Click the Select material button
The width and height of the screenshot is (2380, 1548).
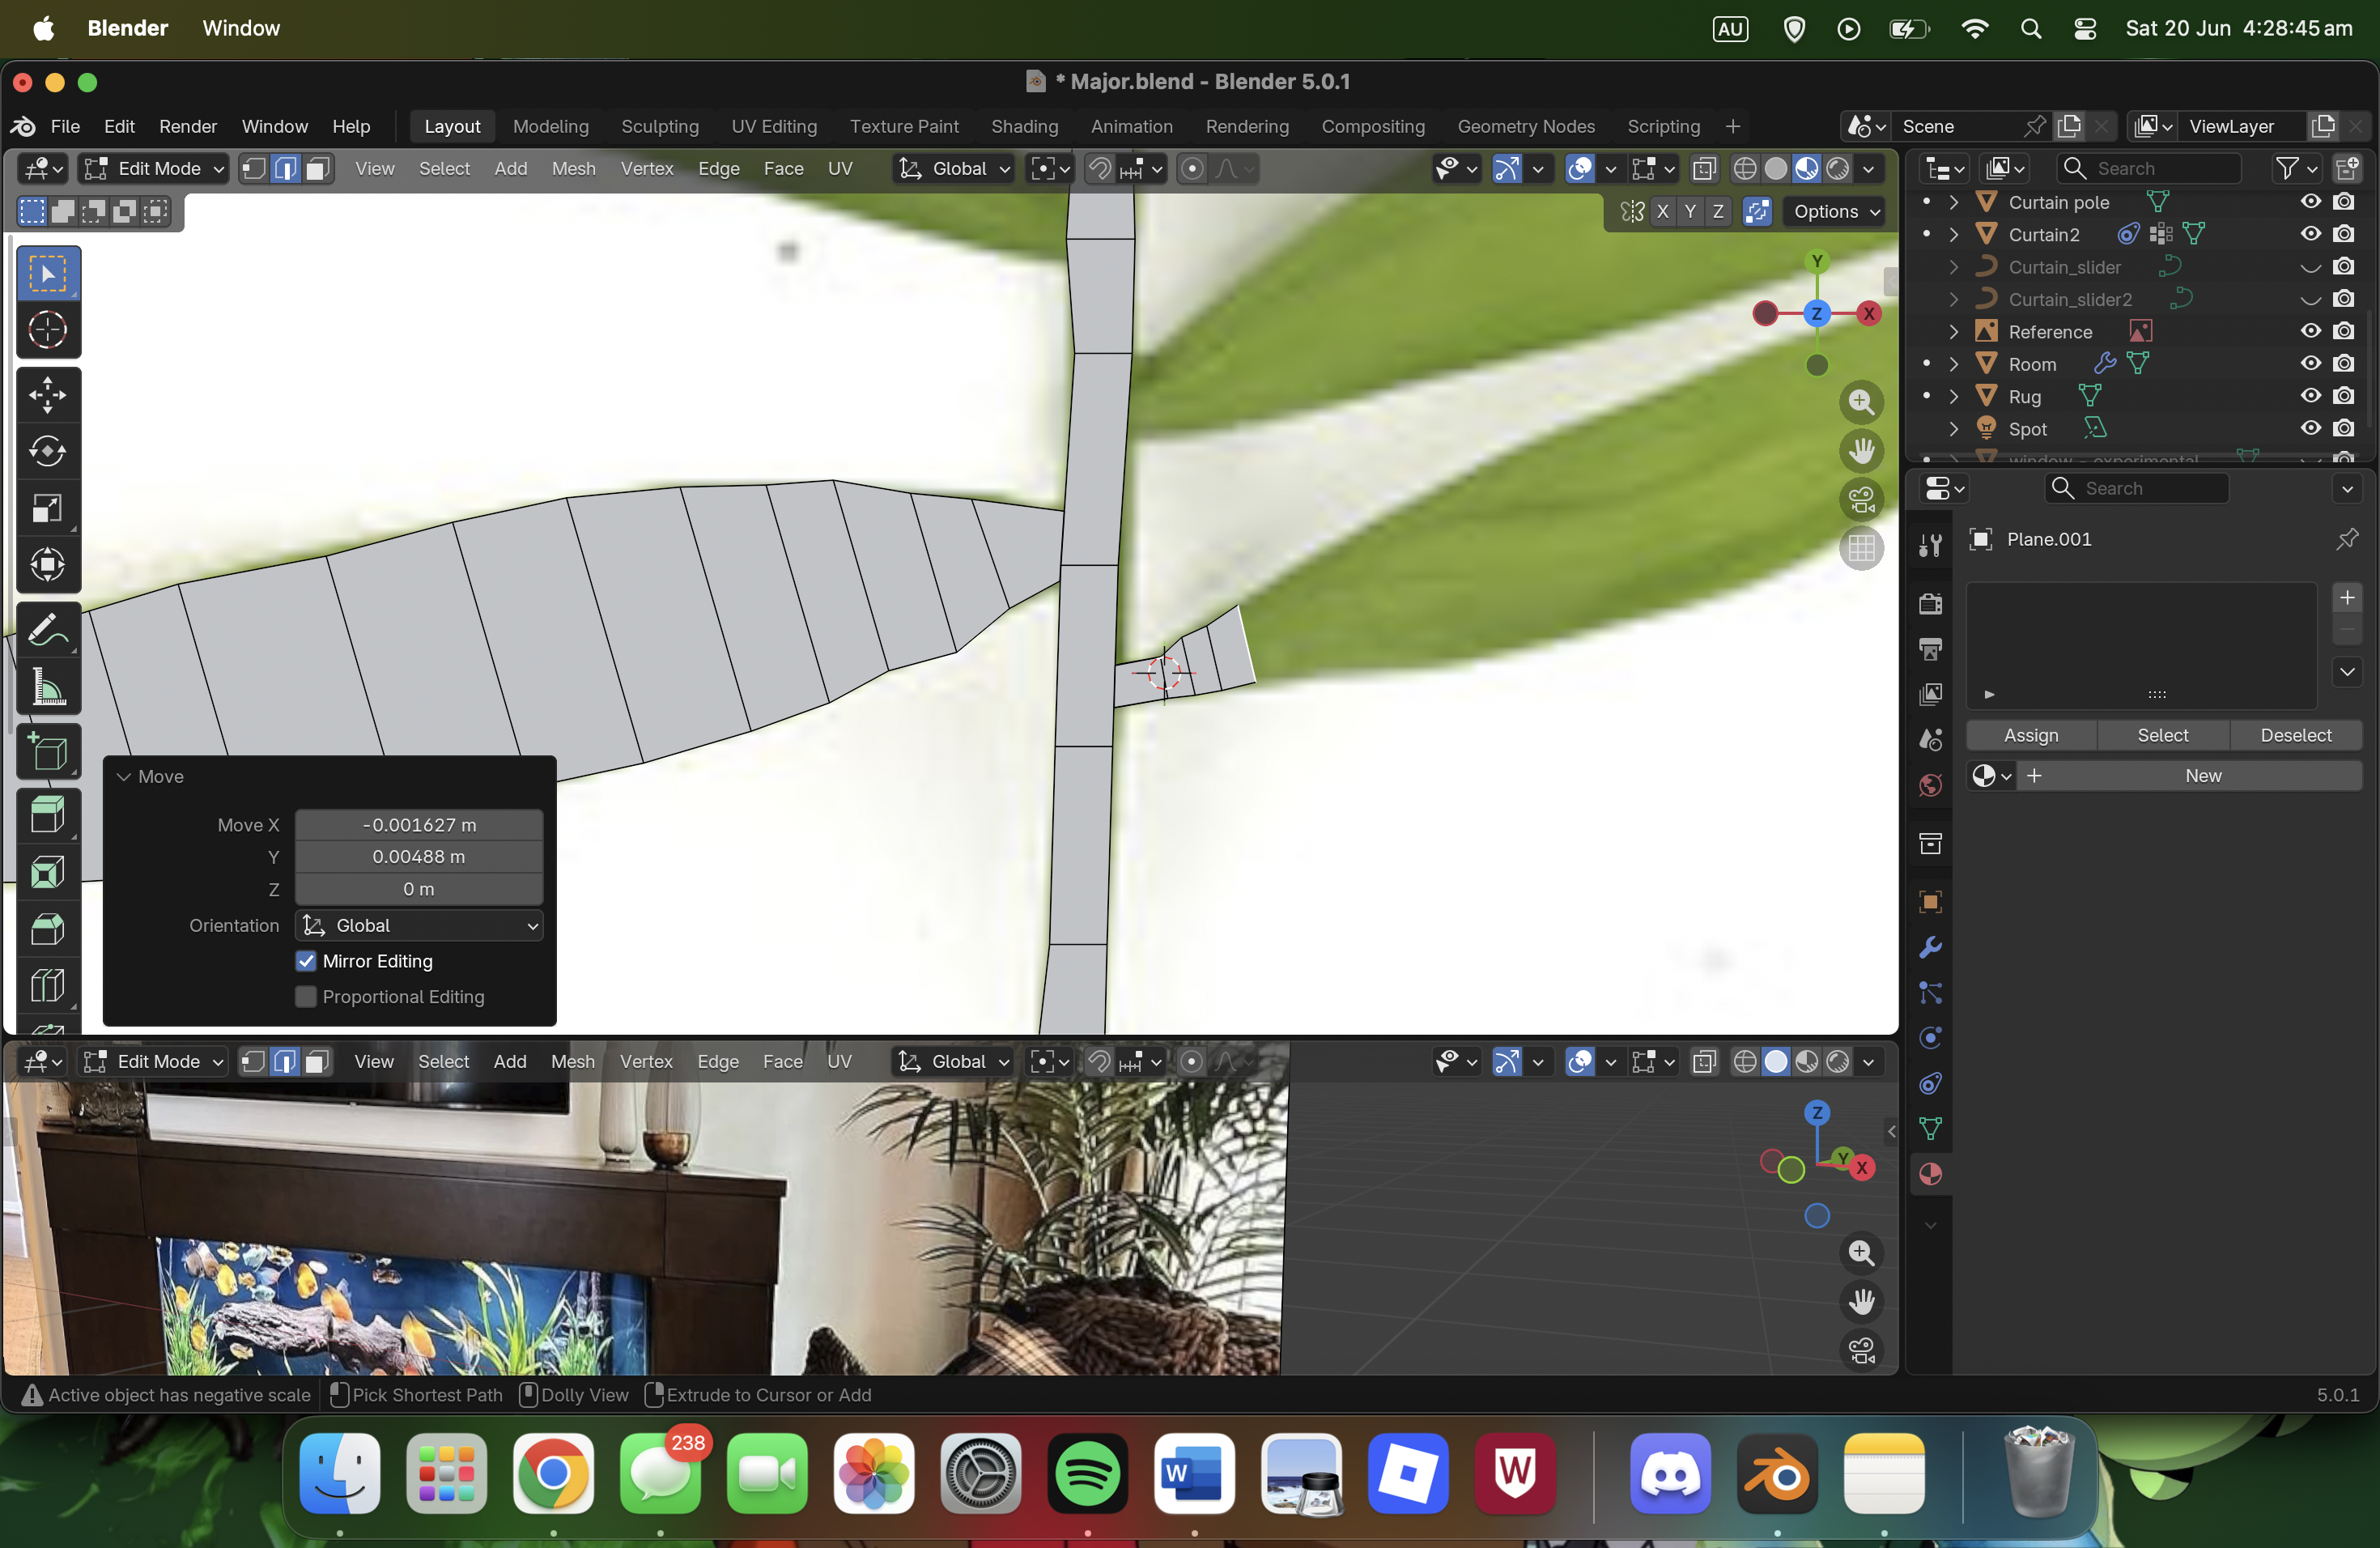2163,735
